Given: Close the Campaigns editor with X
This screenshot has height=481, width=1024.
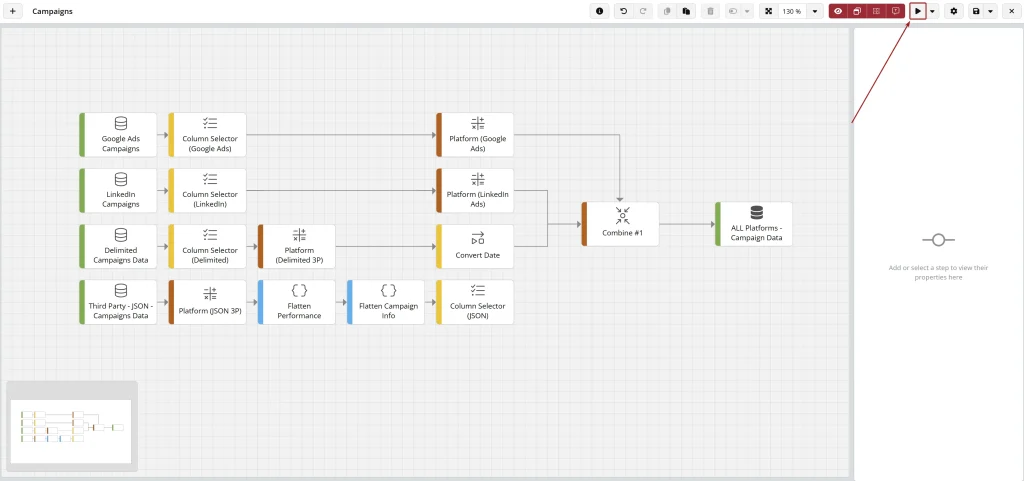Looking at the screenshot, I should (x=1011, y=11).
